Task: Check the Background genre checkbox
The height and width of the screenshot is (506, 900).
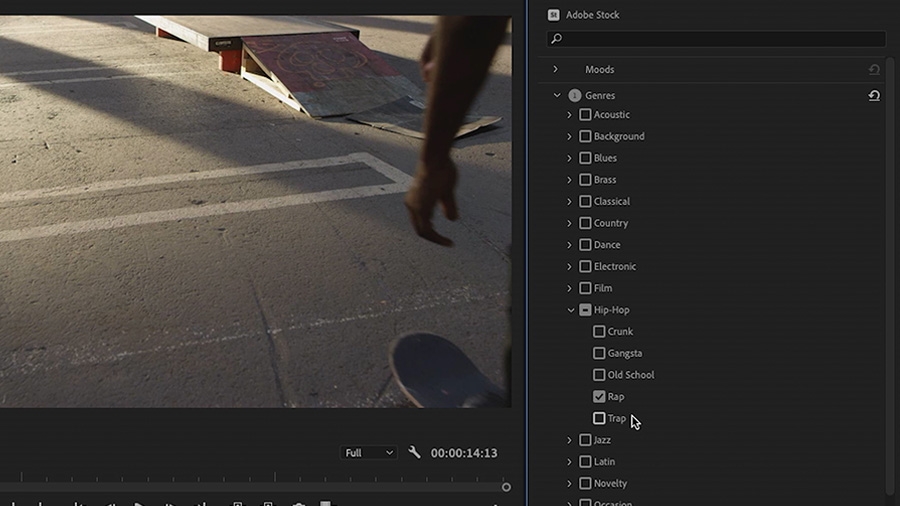Action: (x=585, y=137)
